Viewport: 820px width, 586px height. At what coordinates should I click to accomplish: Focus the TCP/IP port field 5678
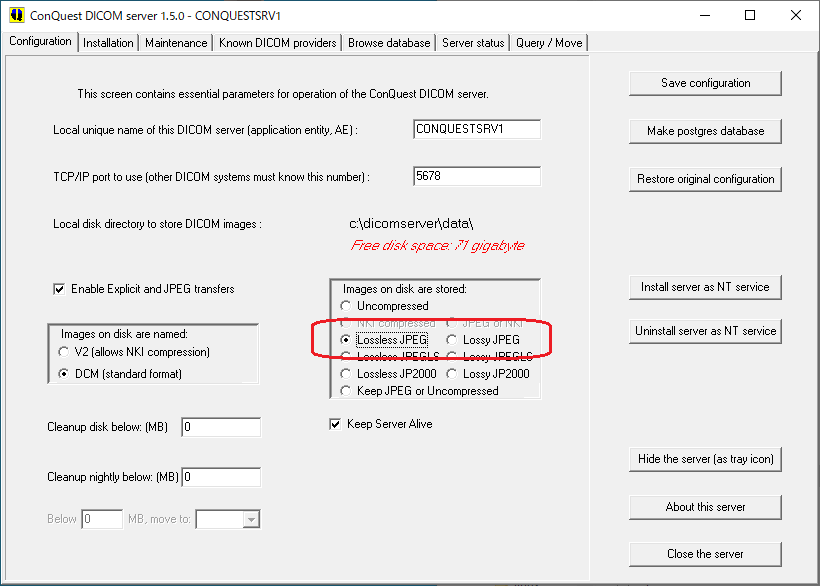pos(477,176)
